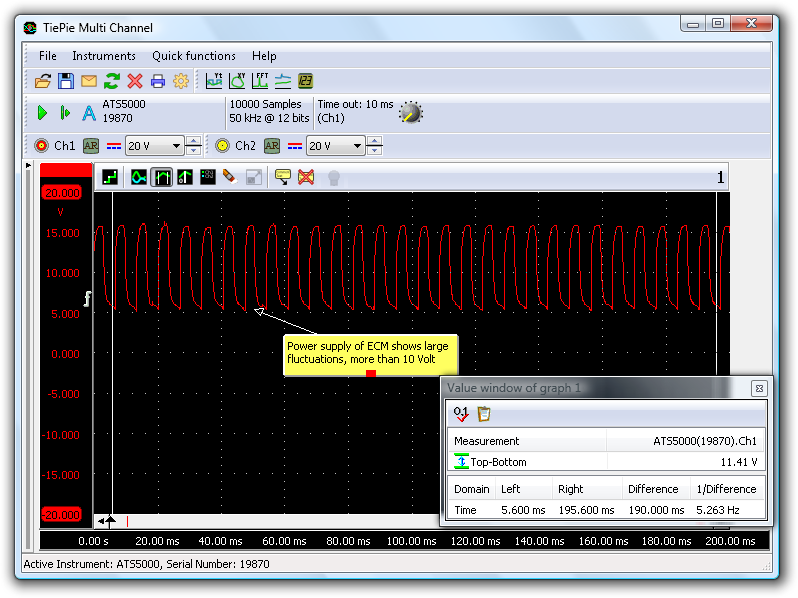Expand the object tree via small left-edge arrow
The width and height of the screenshot is (798, 598).
(28, 165)
